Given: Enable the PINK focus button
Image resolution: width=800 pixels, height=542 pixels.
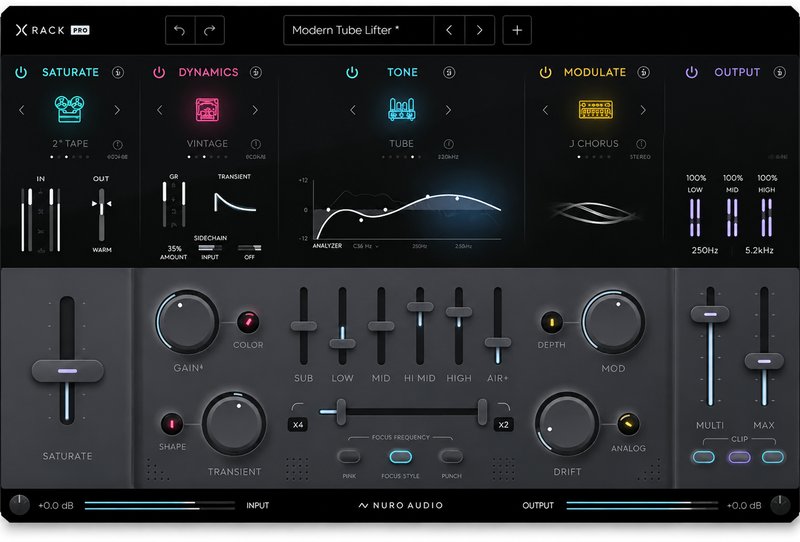Looking at the screenshot, I should point(349,456).
